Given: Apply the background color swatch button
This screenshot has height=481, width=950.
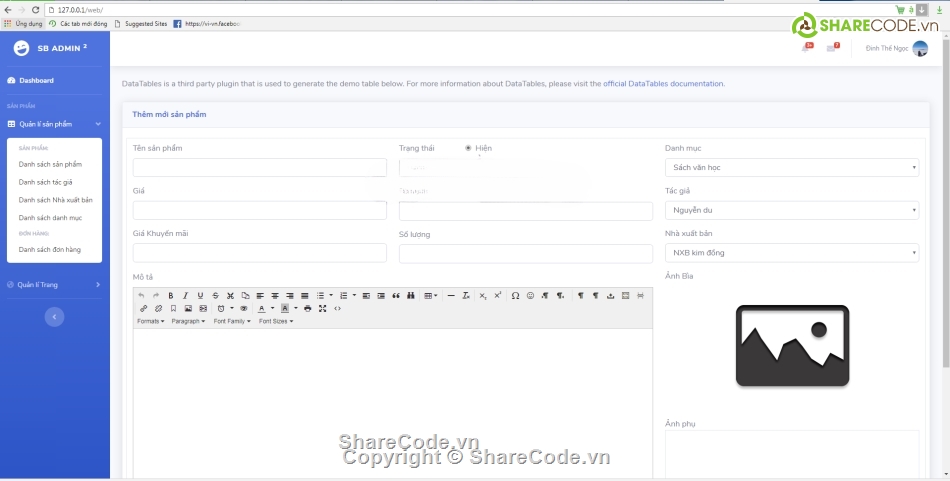Looking at the screenshot, I should tap(285, 308).
